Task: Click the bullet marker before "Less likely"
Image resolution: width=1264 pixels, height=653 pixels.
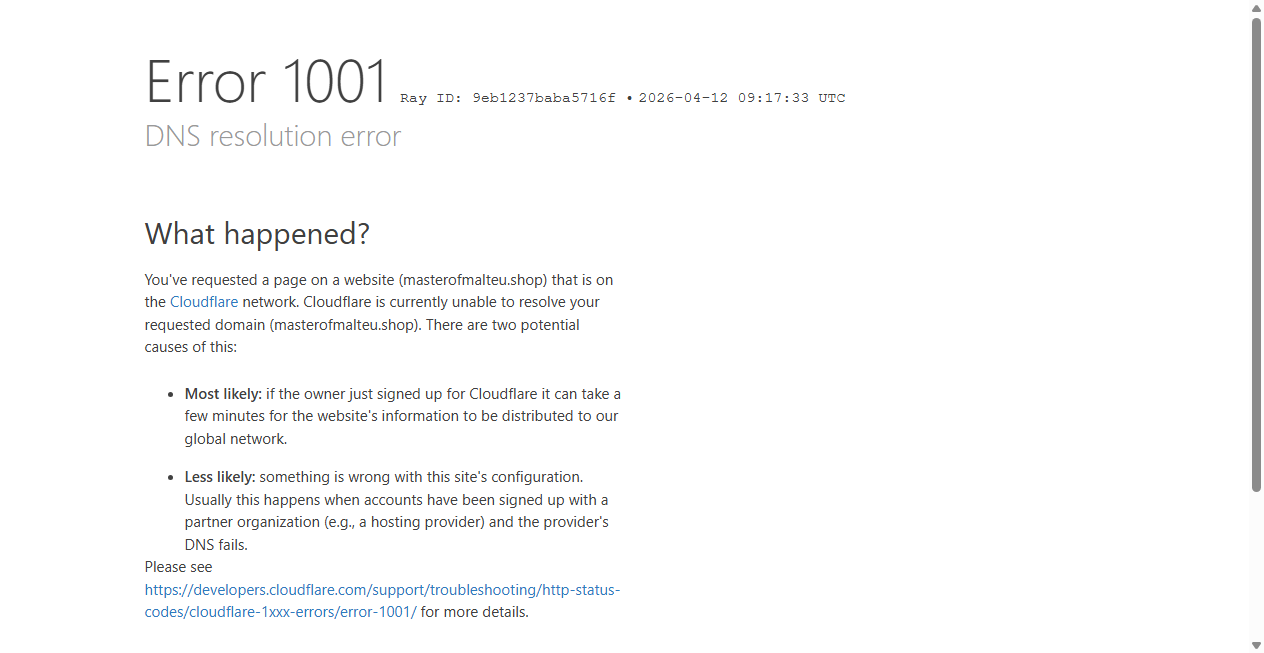Action: click(172, 478)
